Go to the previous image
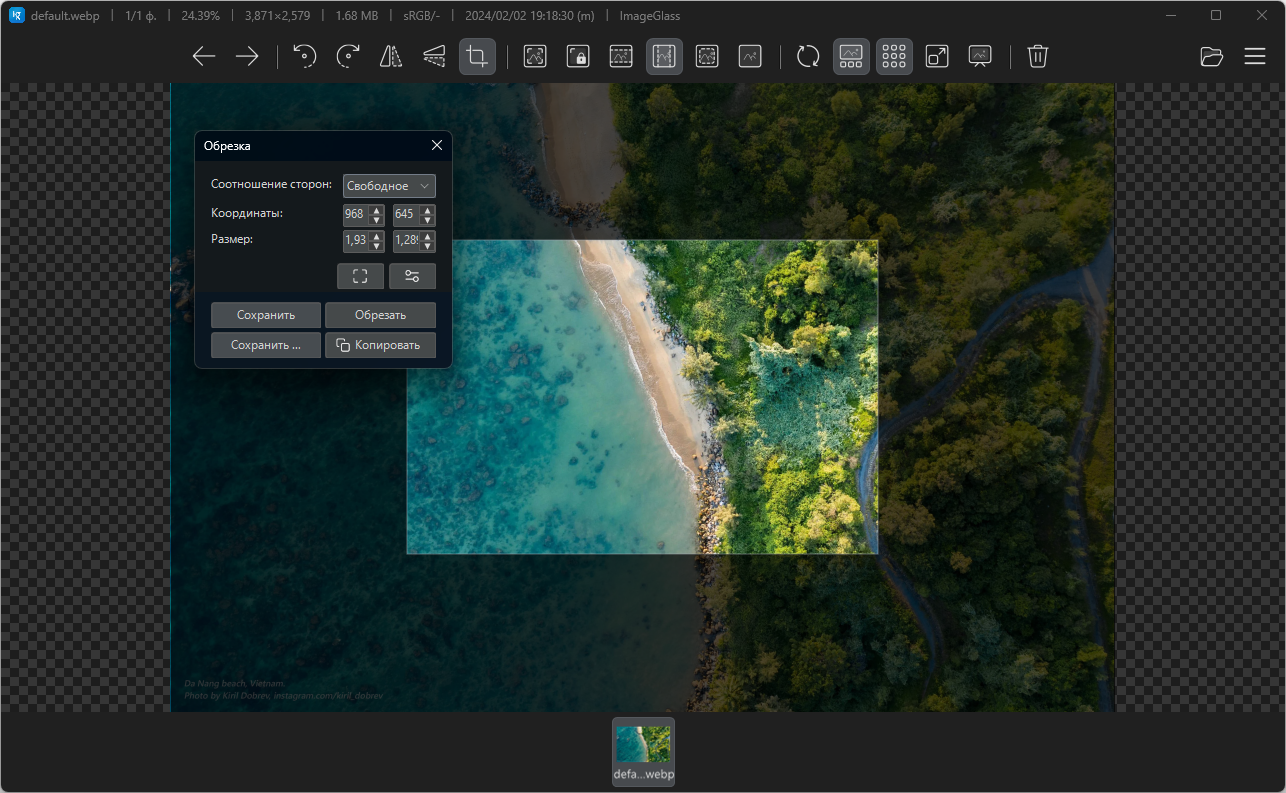The height and width of the screenshot is (793, 1286). 204,57
